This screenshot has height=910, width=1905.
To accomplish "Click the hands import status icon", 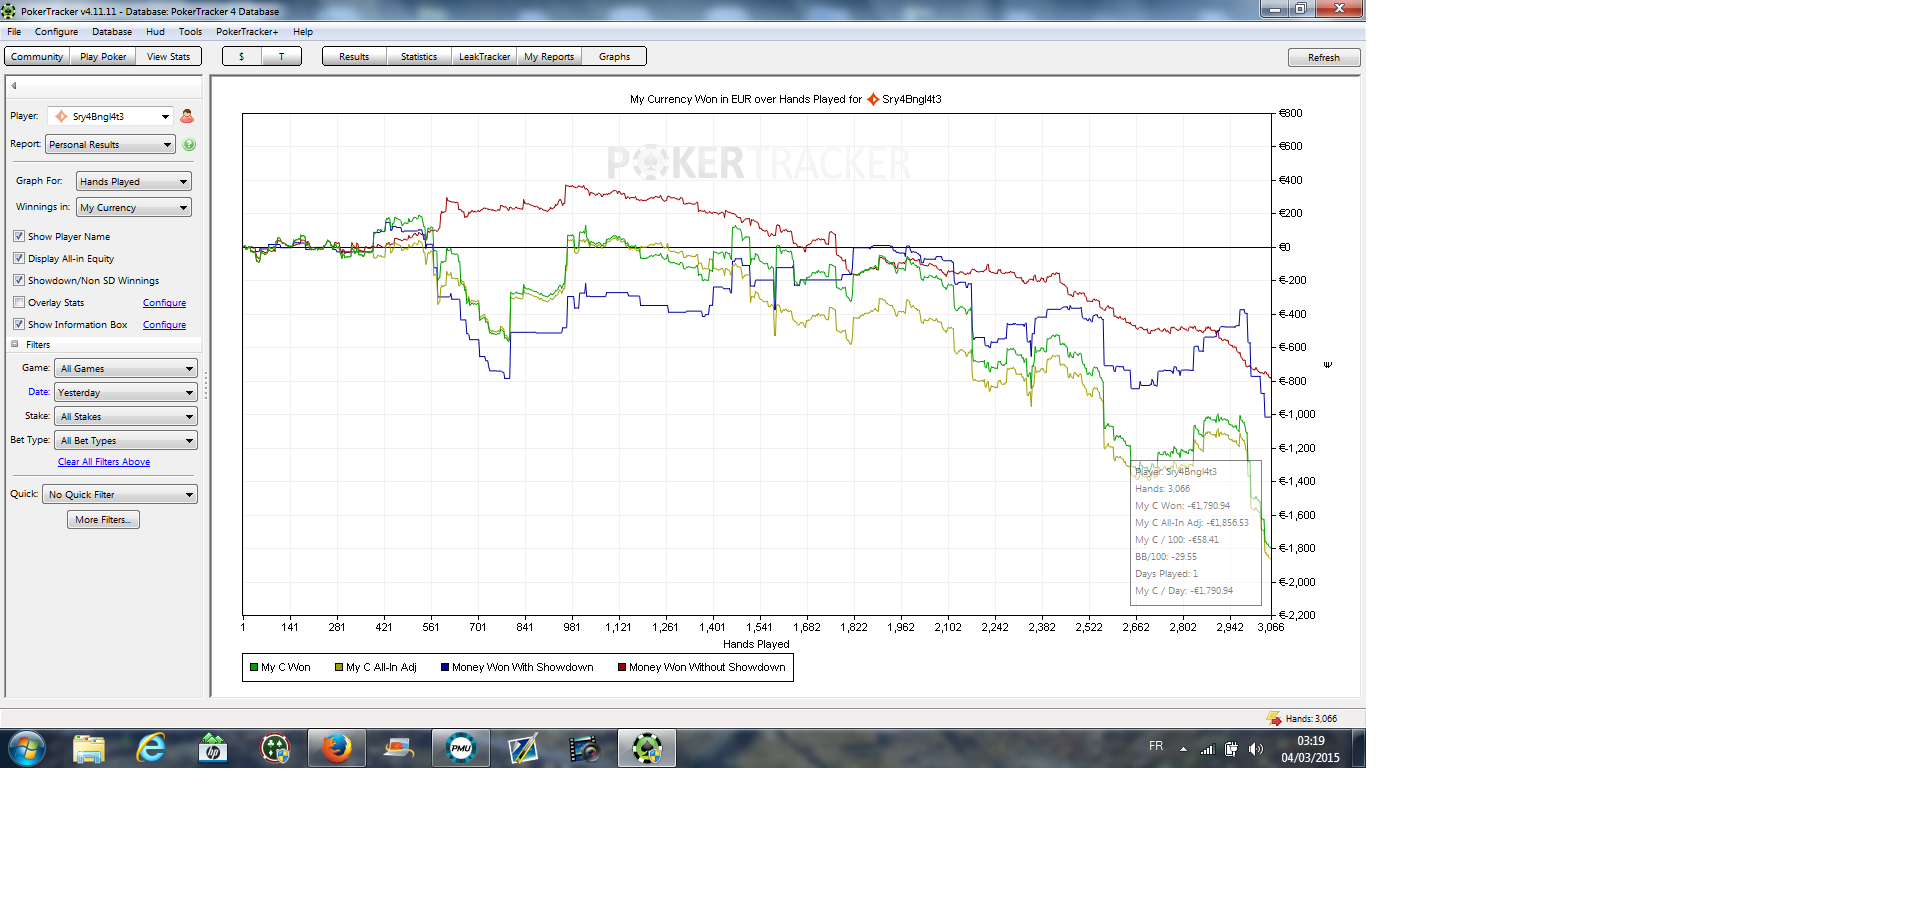I will (1274, 718).
